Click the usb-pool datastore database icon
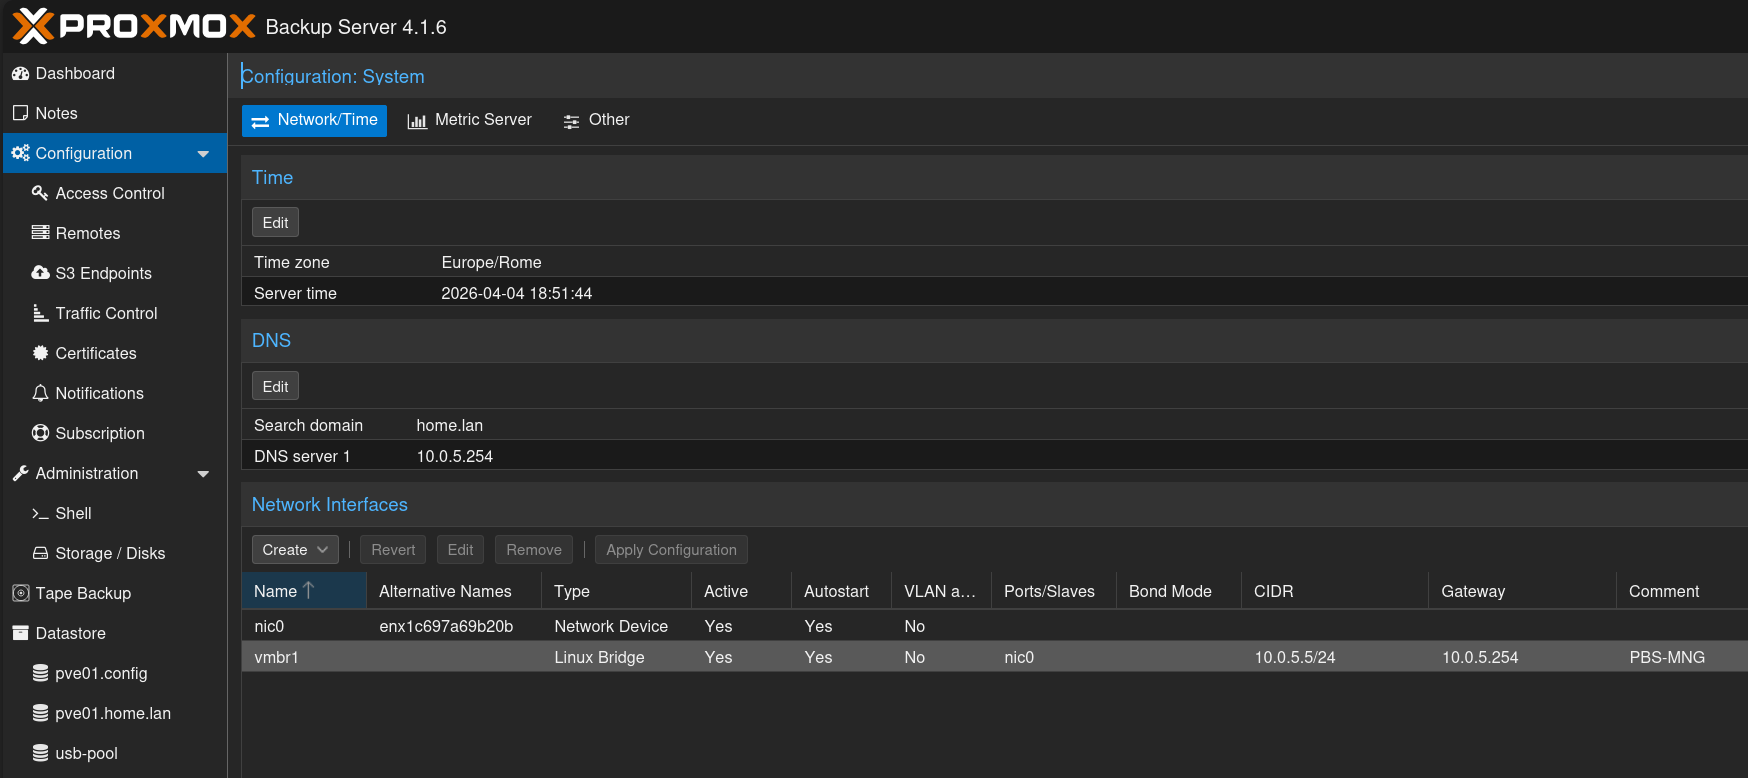The height and width of the screenshot is (778, 1748). click(x=40, y=753)
